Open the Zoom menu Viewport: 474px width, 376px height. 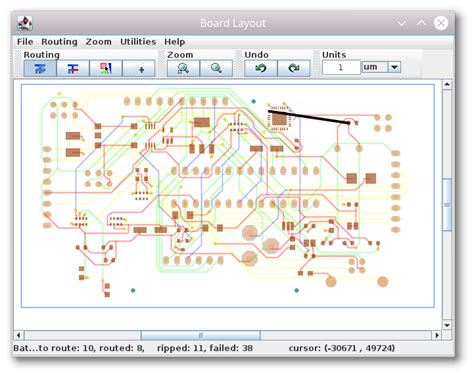(98, 42)
